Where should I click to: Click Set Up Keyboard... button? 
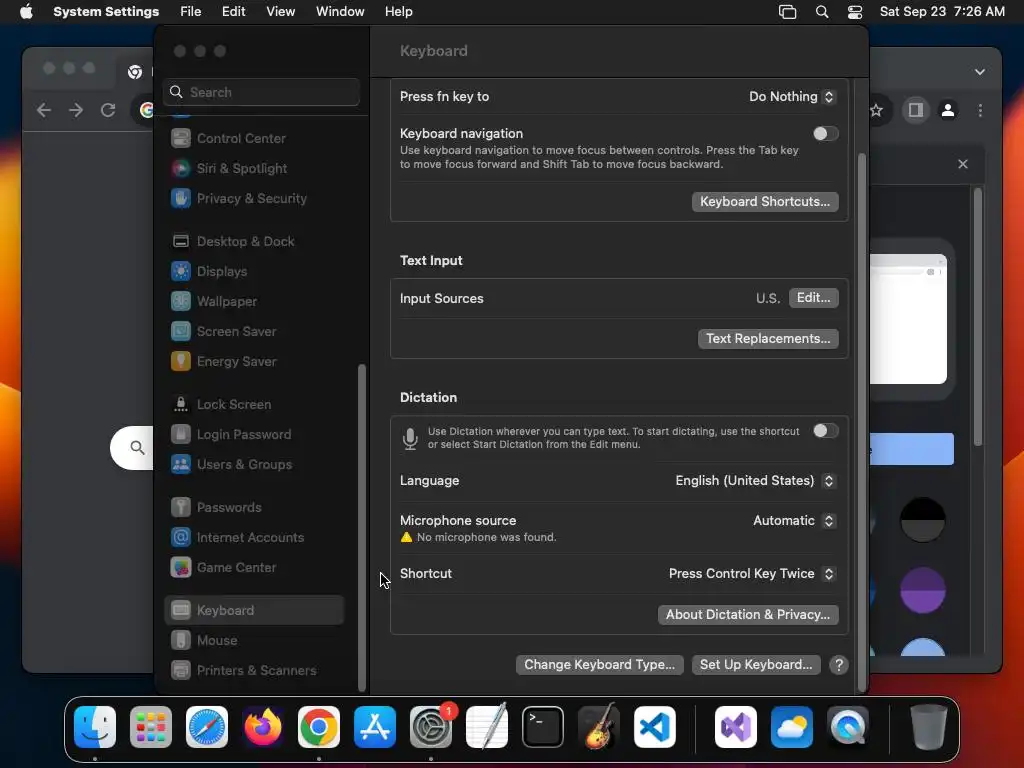pos(756,665)
